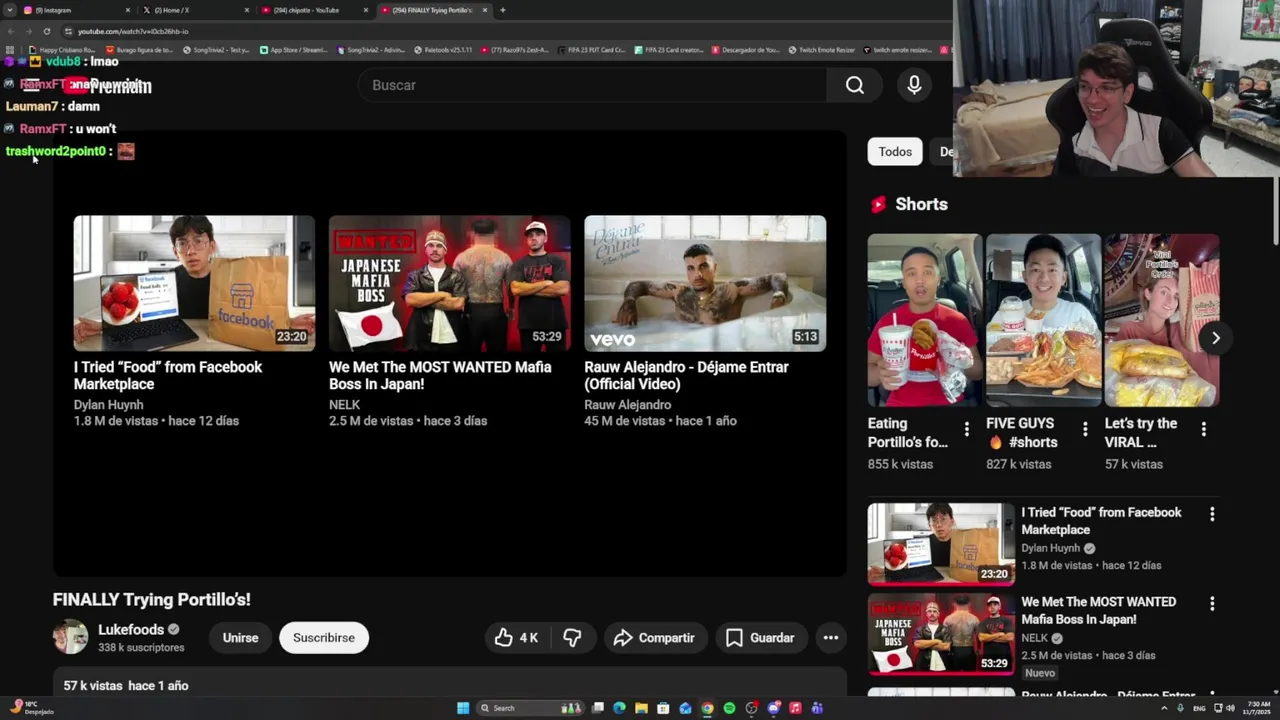Click the Suscribirse button
This screenshot has height=720, width=1280.
(x=324, y=637)
